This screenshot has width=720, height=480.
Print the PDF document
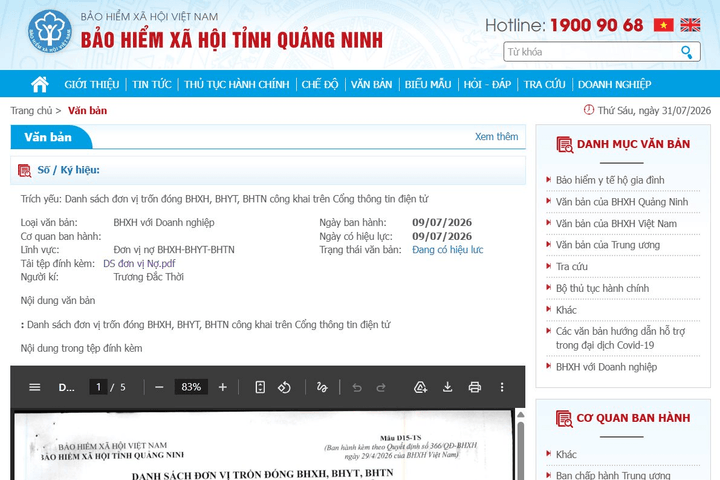pos(474,387)
